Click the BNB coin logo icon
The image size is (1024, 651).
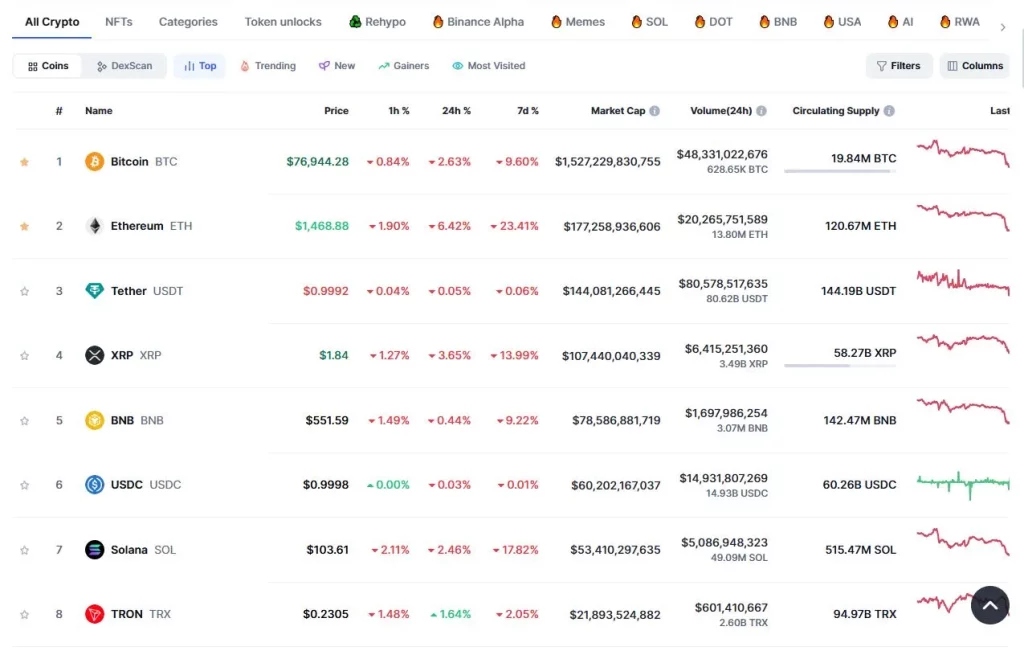(94, 420)
